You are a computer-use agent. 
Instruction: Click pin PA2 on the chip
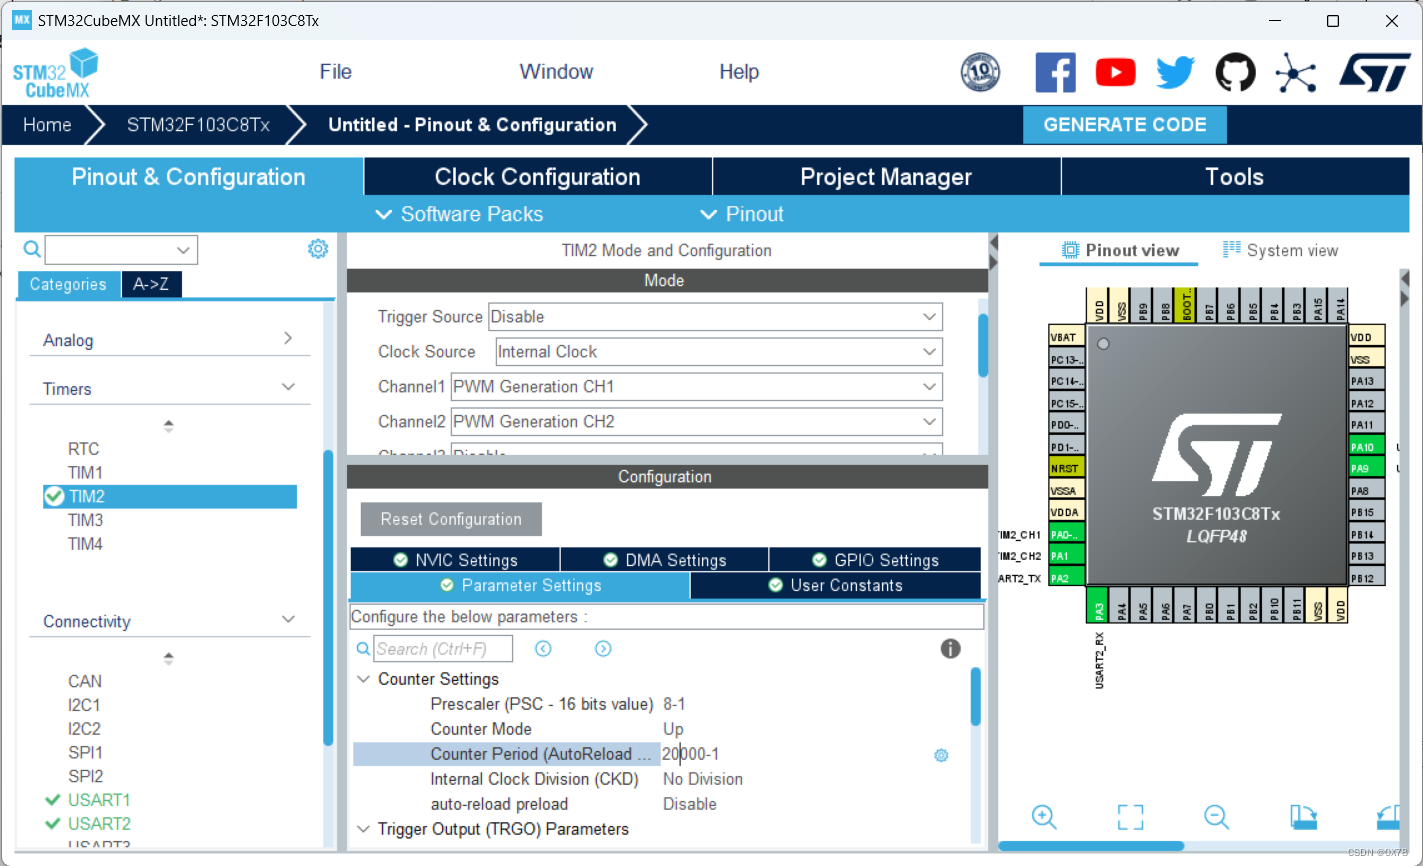click(1067, 578)
